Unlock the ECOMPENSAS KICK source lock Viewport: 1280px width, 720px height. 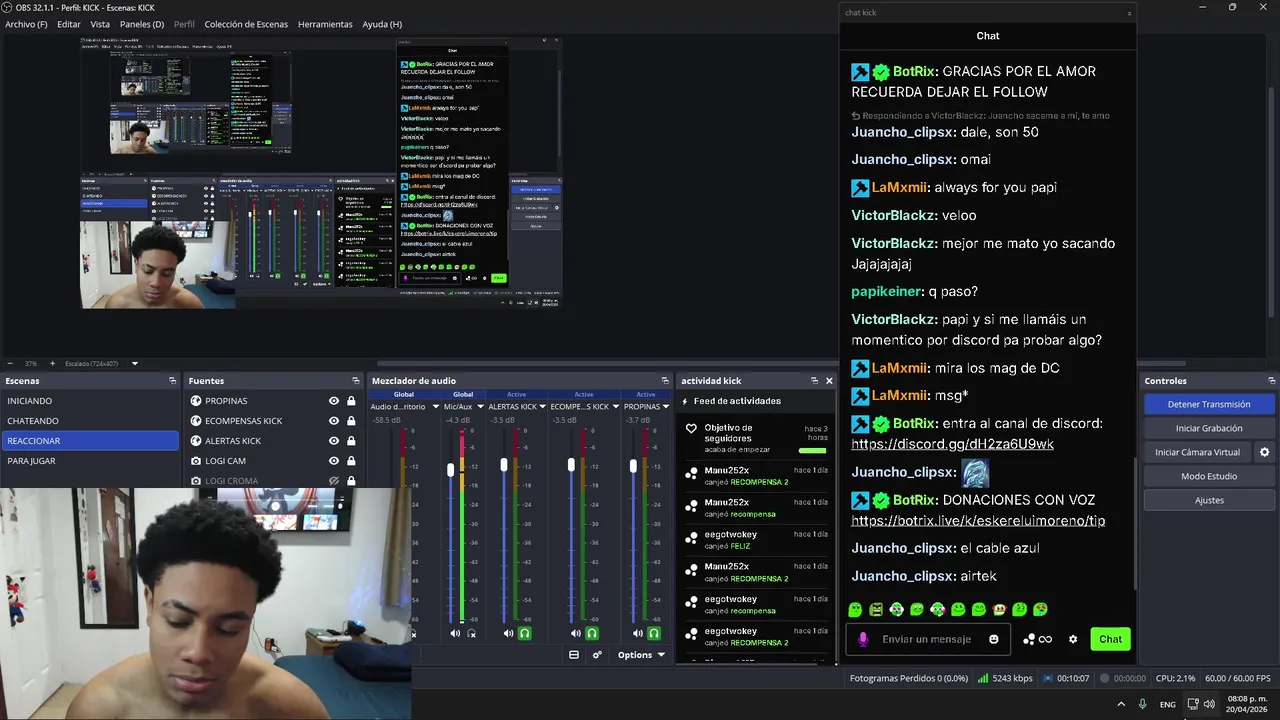click(x=351, y=421)
